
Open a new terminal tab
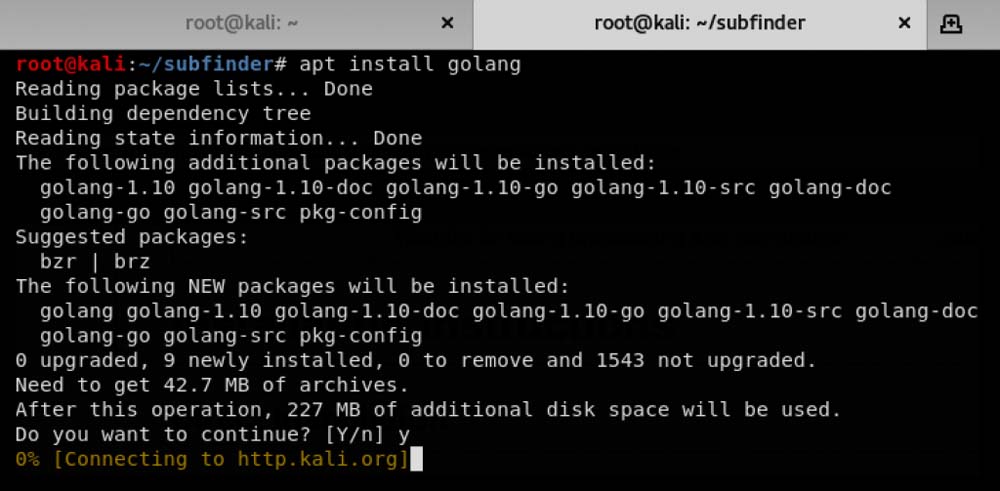click(951, 24)
